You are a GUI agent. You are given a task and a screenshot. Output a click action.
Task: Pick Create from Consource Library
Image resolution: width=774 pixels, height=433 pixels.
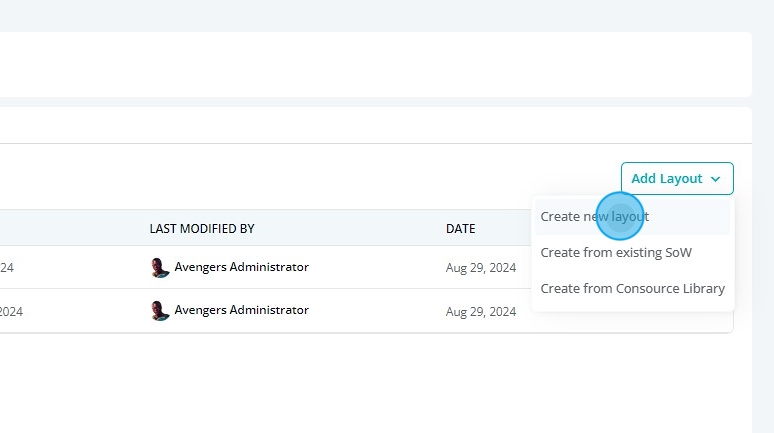pyautogui.click(x=632, y=288)
